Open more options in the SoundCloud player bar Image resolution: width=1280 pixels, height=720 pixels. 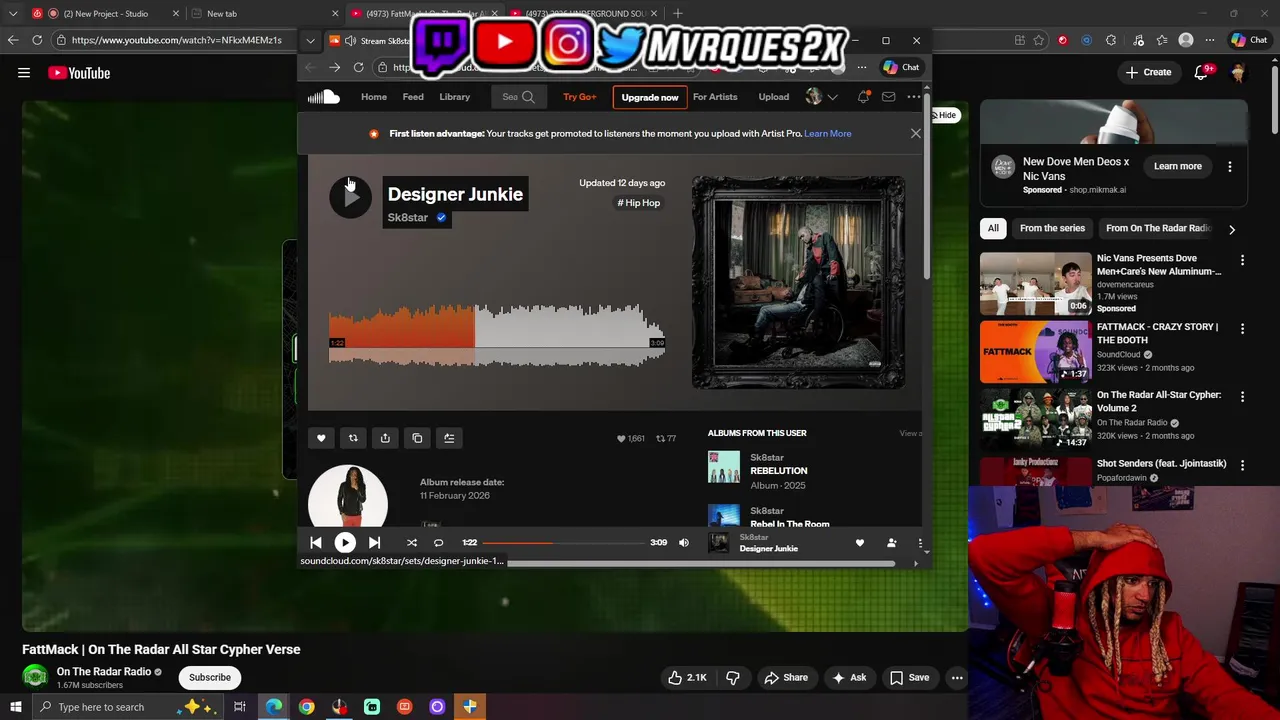click(x=920, y=543)
